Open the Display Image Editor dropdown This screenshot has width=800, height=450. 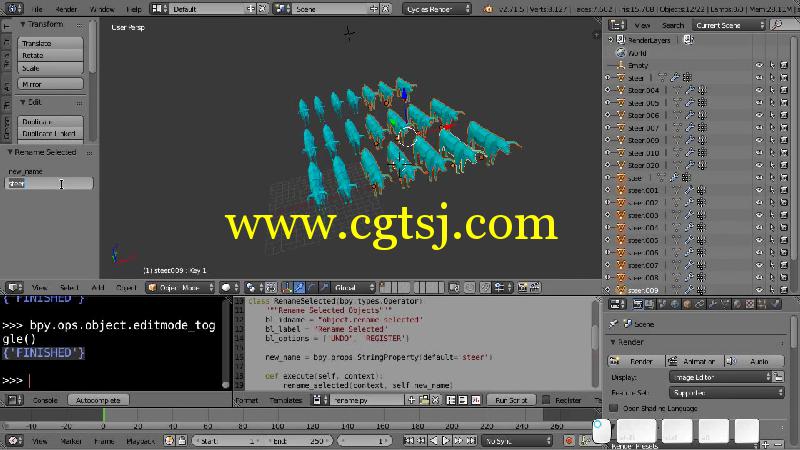(720, 377)
